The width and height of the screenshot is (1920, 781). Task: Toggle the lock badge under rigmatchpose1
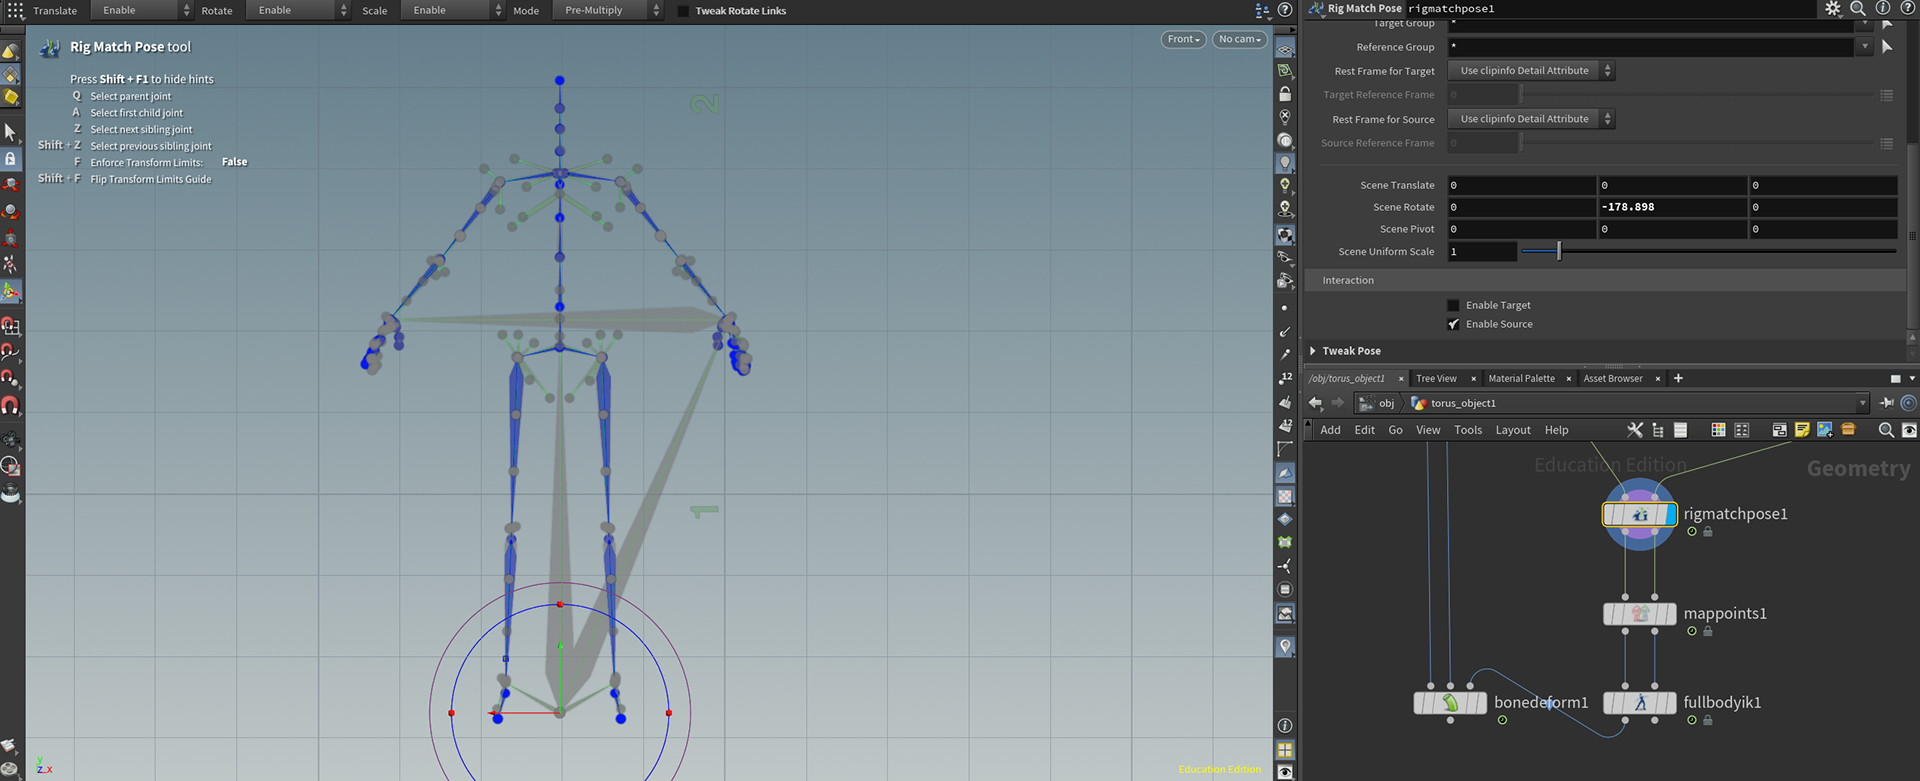pyautogui.click(x=1708, y=532)
